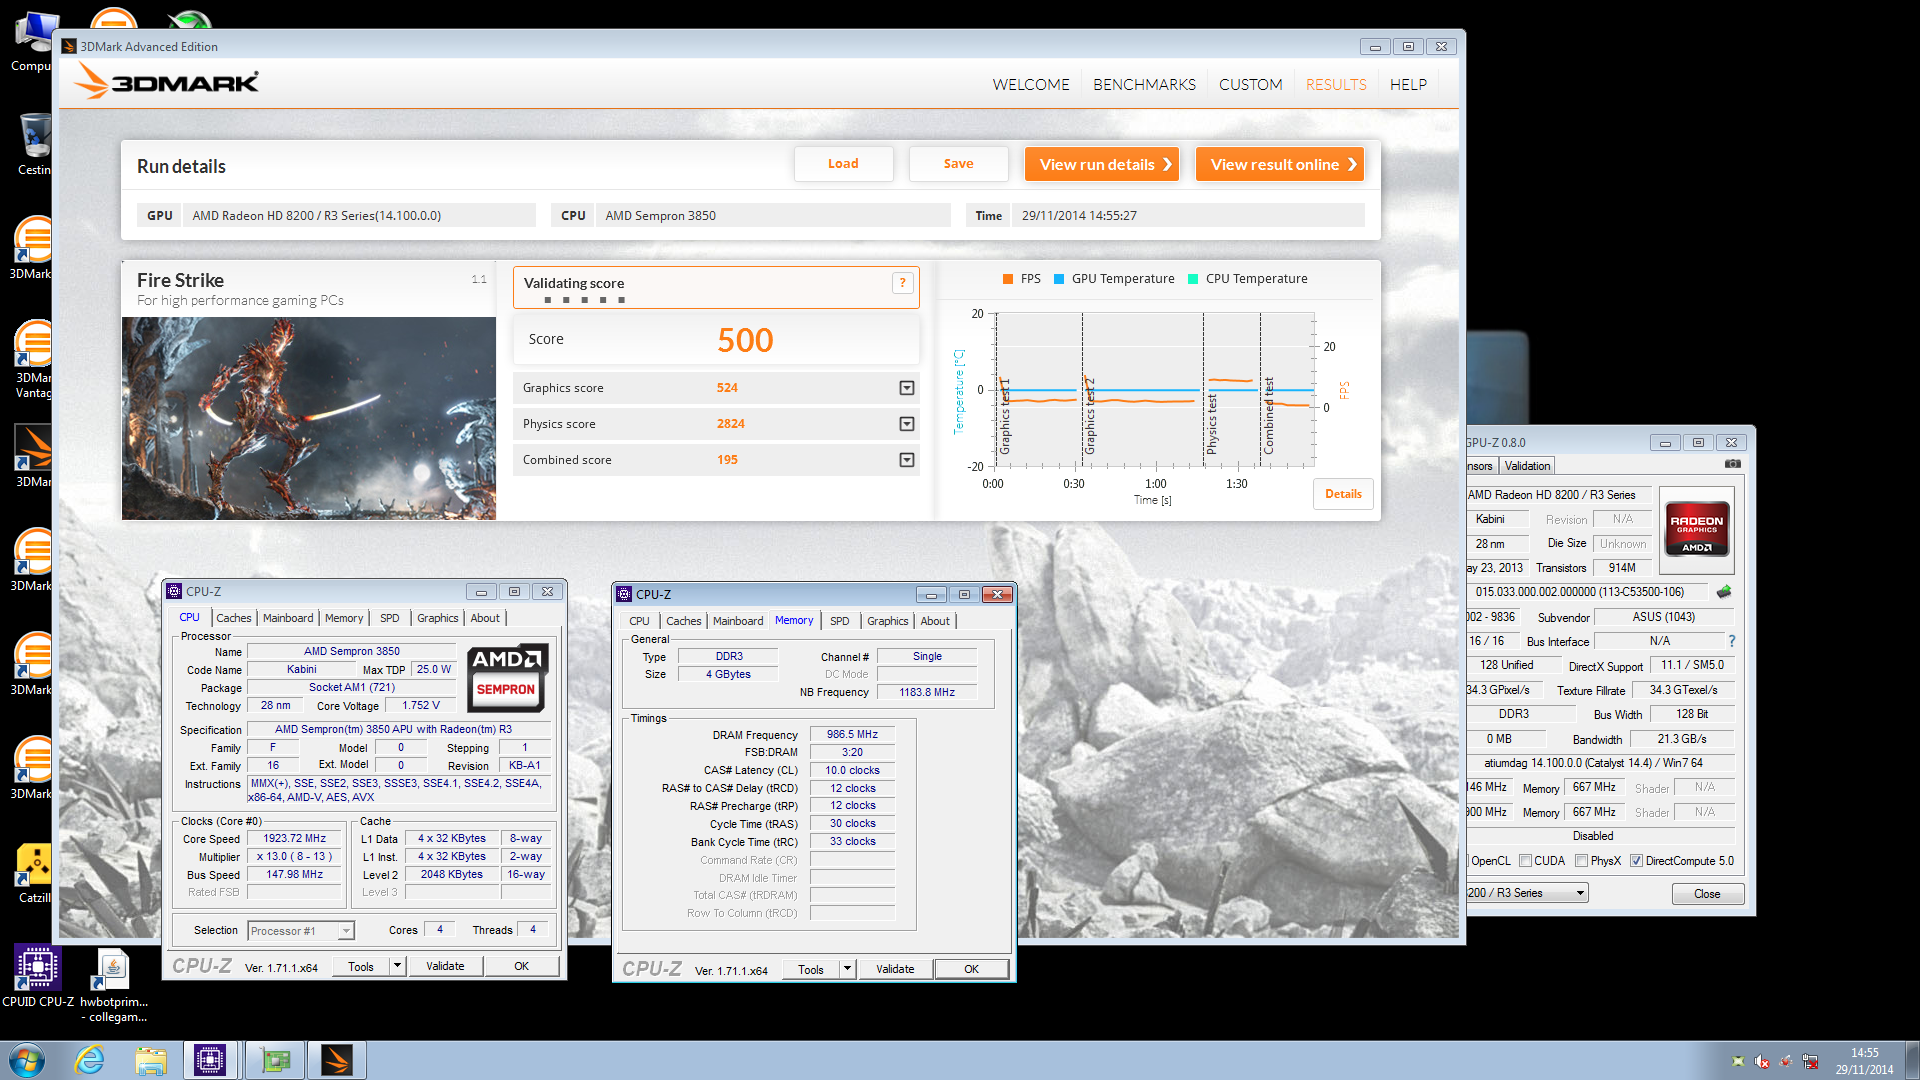The height and width of the screenshot is (1080, 1920).
Task: Switch to SPD tab in Memory-tab CPU-Z window
Action: click(839, 621)
